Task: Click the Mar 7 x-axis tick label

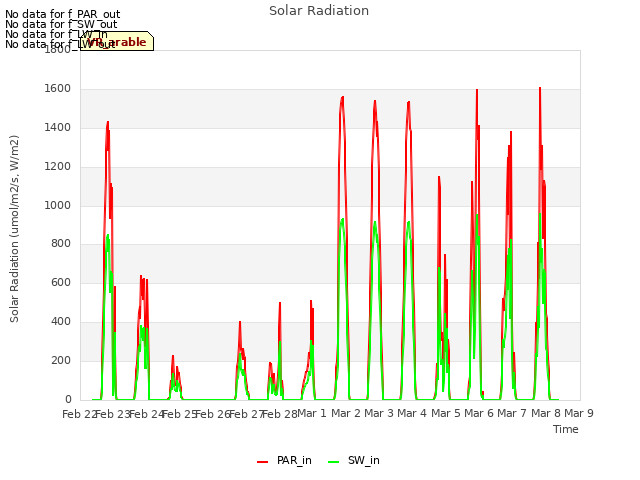Action: pos(512,413)
